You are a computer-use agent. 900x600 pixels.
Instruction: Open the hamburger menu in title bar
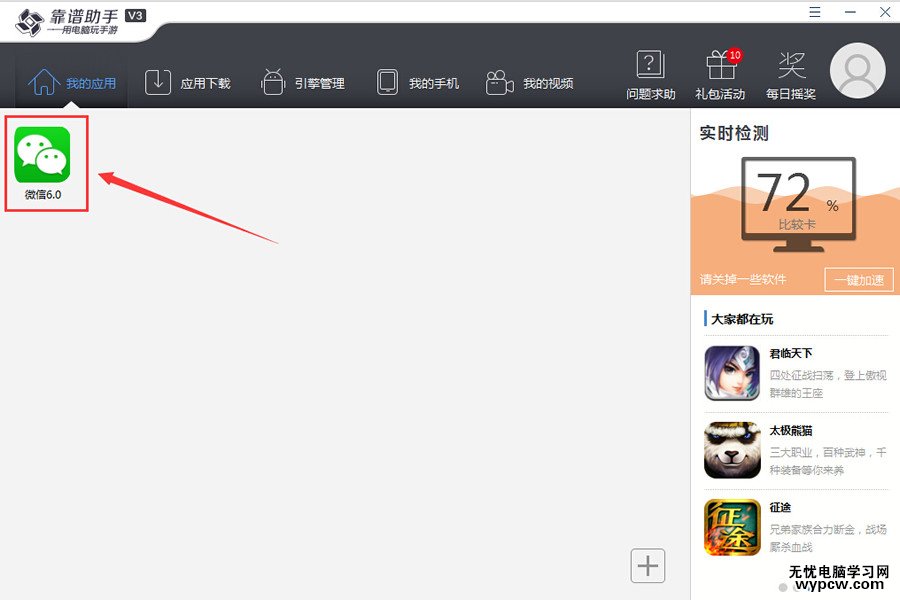[814, 12]
